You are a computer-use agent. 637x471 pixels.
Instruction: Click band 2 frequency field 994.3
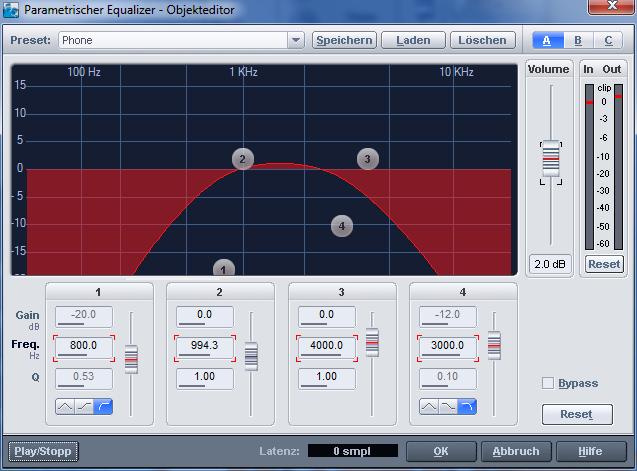pos(205,348)
